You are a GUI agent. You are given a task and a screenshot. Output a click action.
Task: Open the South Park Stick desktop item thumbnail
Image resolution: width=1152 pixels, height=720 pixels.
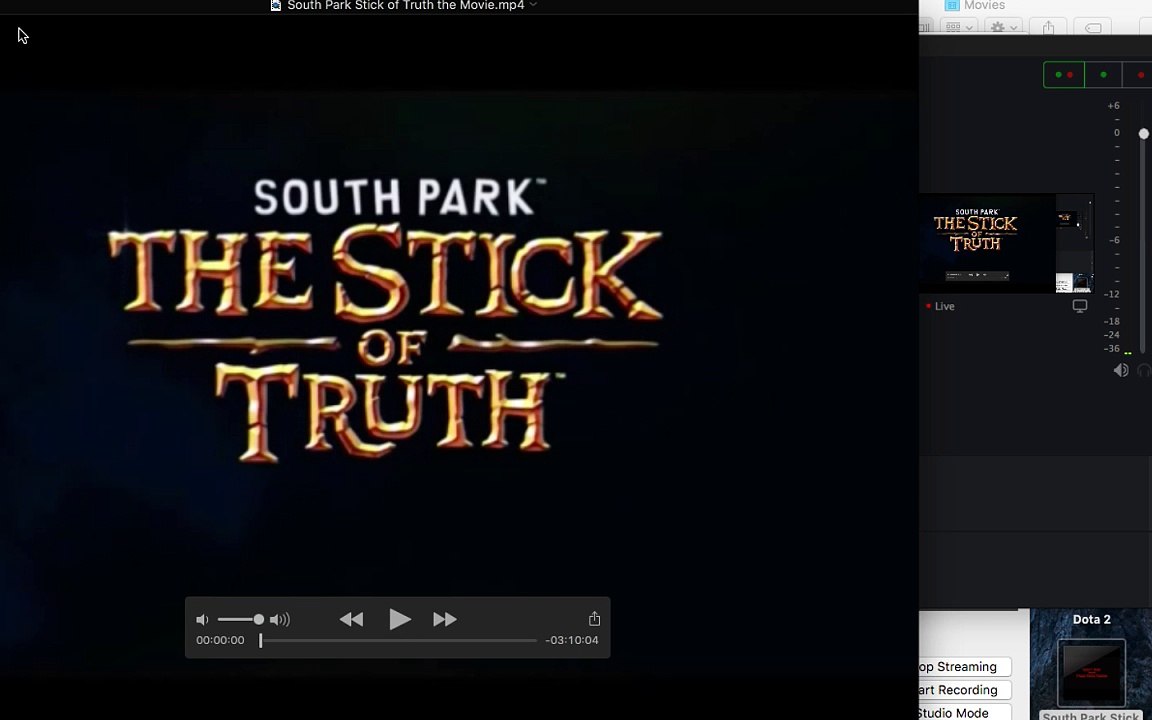point(1091,672)
